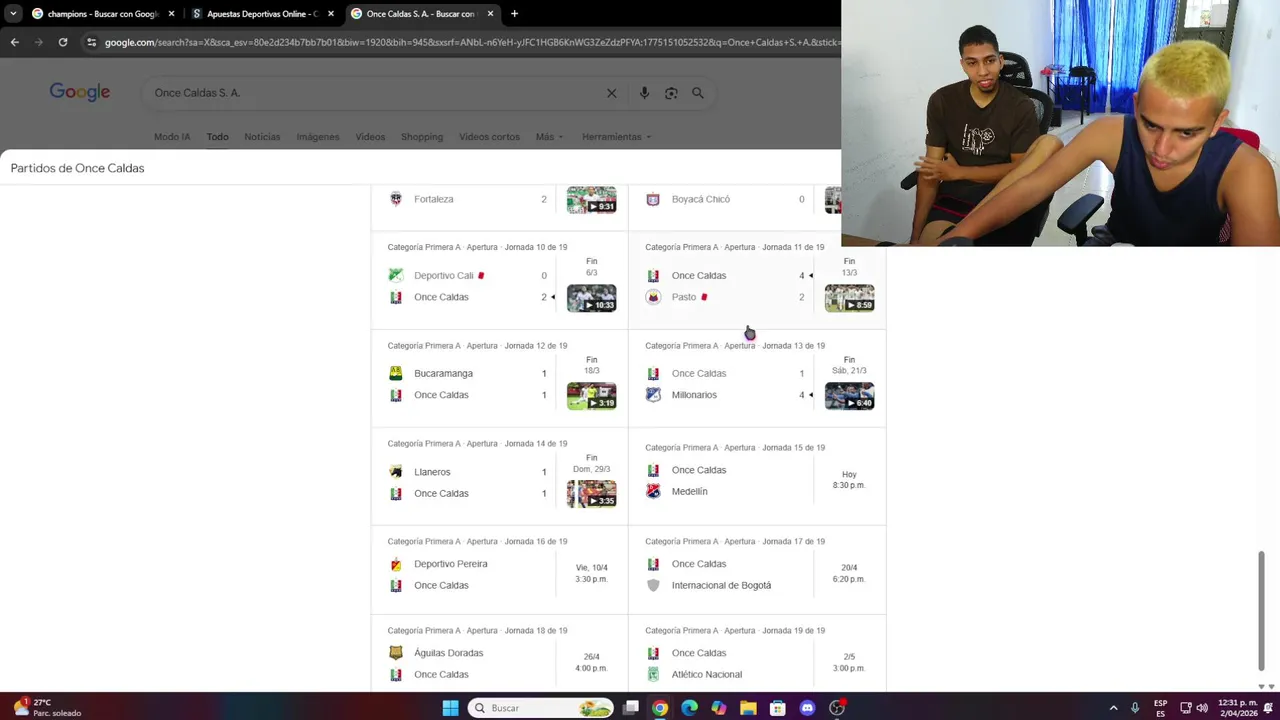Click the page vertical scrollbar thumb
This screenshot has height=720, width=1280.
(x=1261, y=611)
